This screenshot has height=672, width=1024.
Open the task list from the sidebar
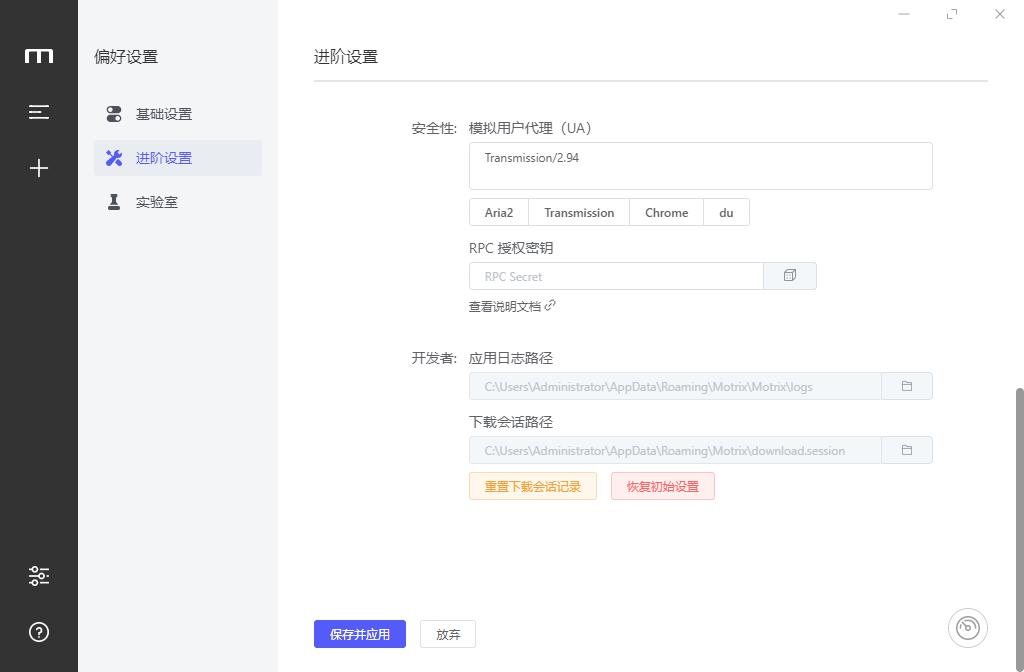pos(38,112)
